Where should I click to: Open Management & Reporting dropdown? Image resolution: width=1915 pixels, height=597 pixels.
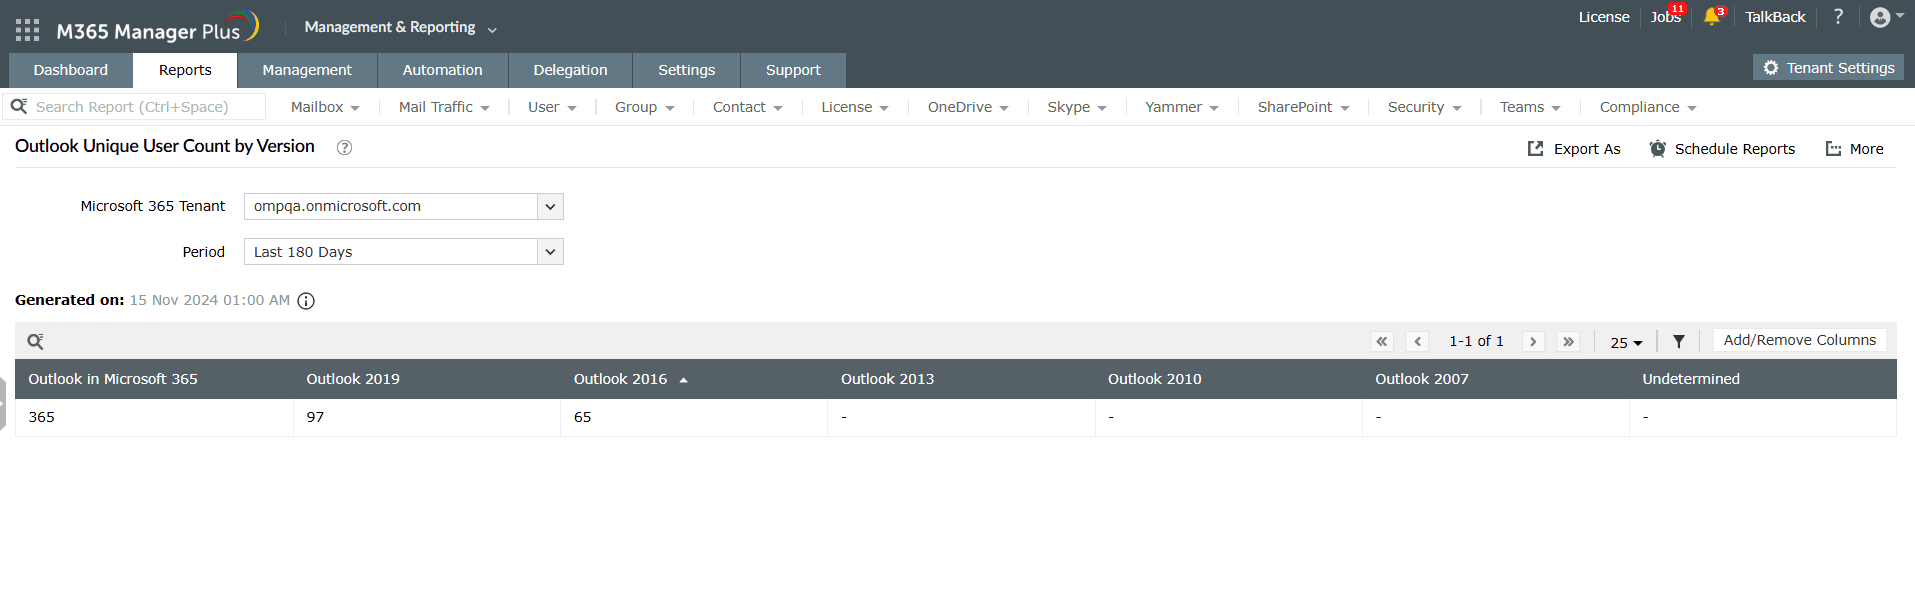coord(400,28)
